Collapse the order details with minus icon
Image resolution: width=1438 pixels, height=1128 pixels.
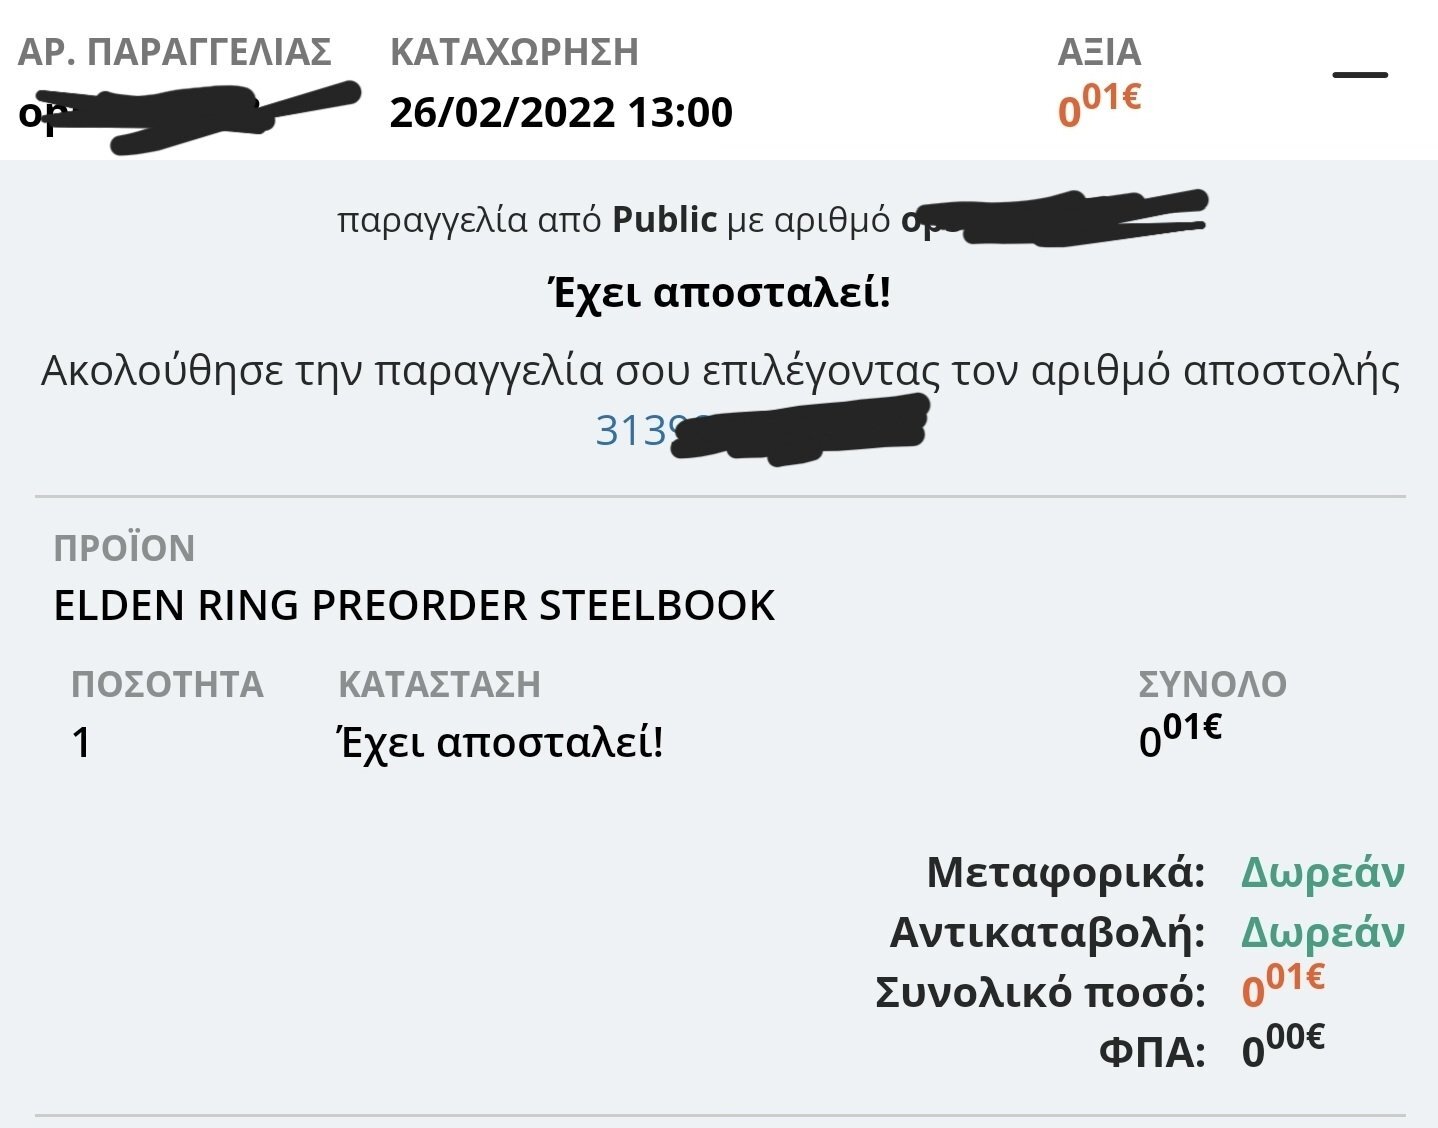point(1360,75)
